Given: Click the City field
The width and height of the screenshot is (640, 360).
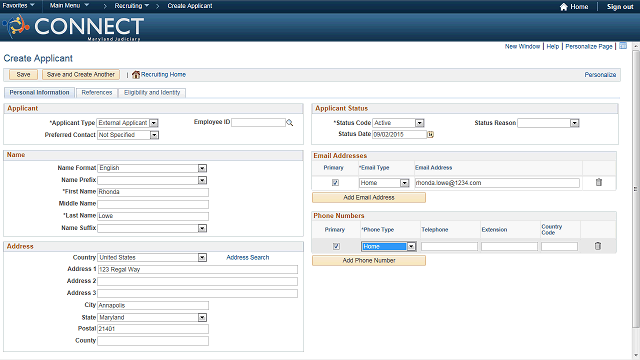Looking at the screenshot, I should tap(153, 305).
